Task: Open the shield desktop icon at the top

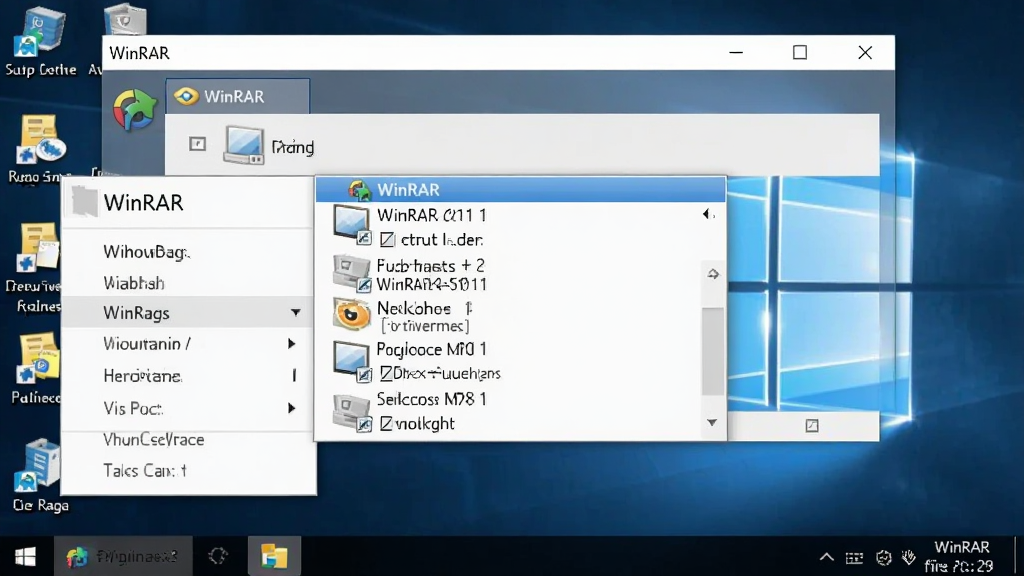Action: coord(125,20)
